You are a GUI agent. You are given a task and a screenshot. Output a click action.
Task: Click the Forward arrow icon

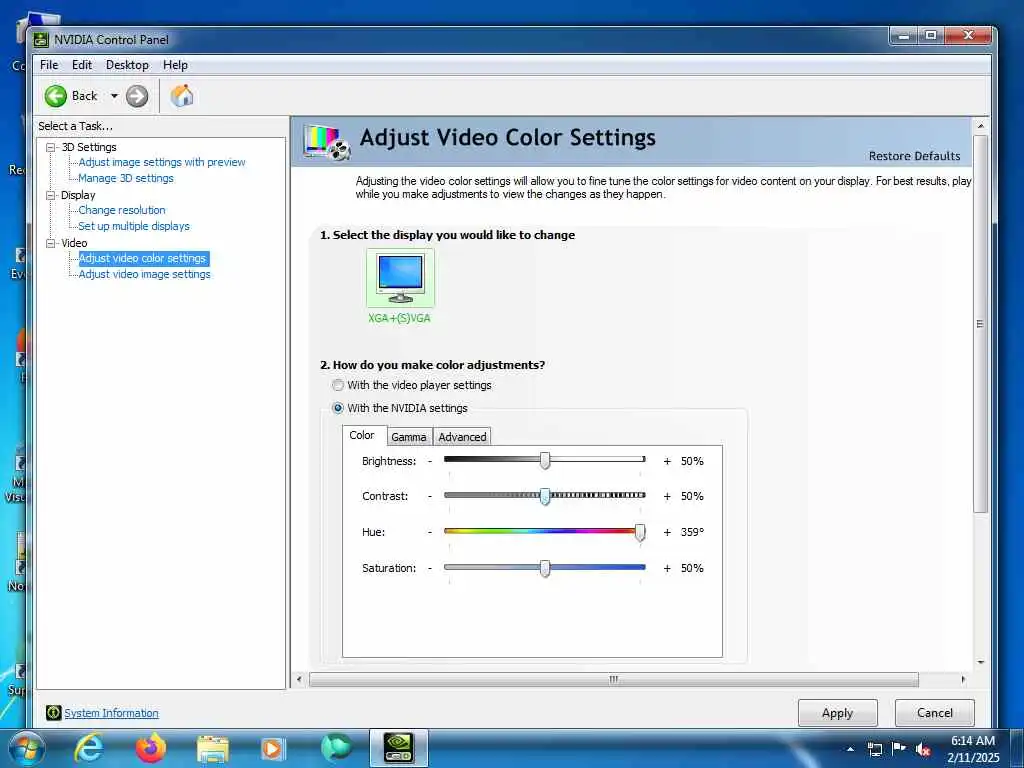coord(136,96)
